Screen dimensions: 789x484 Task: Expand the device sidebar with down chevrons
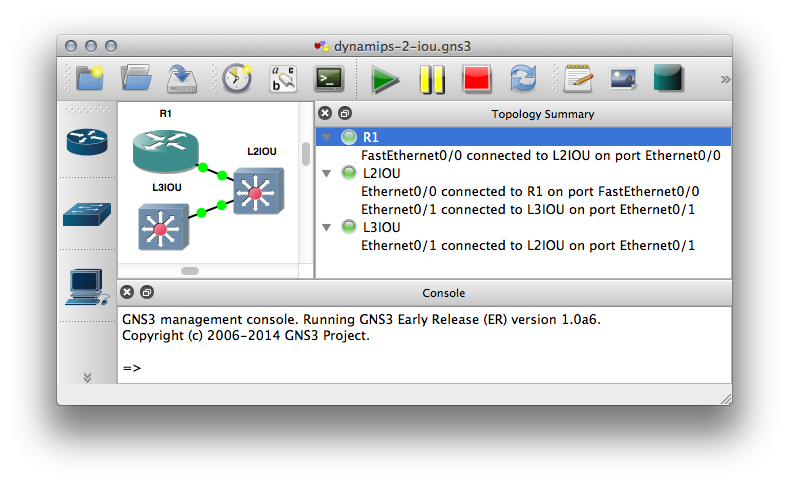(x=87, y=377)
